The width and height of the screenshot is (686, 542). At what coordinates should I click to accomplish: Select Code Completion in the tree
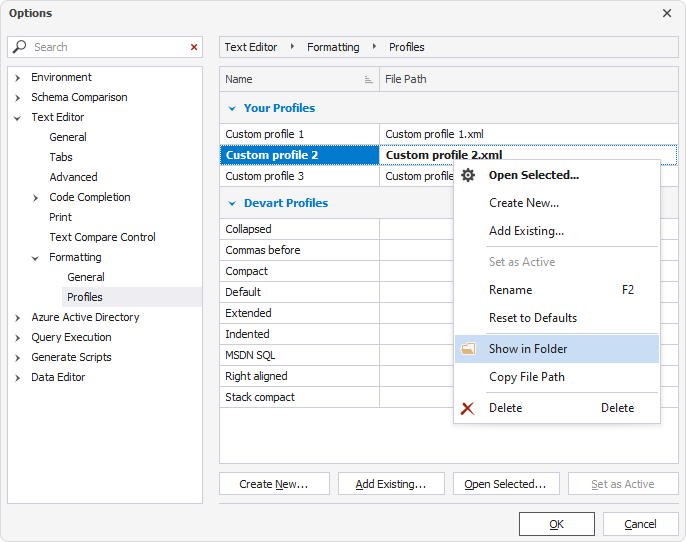coord(90,197)
